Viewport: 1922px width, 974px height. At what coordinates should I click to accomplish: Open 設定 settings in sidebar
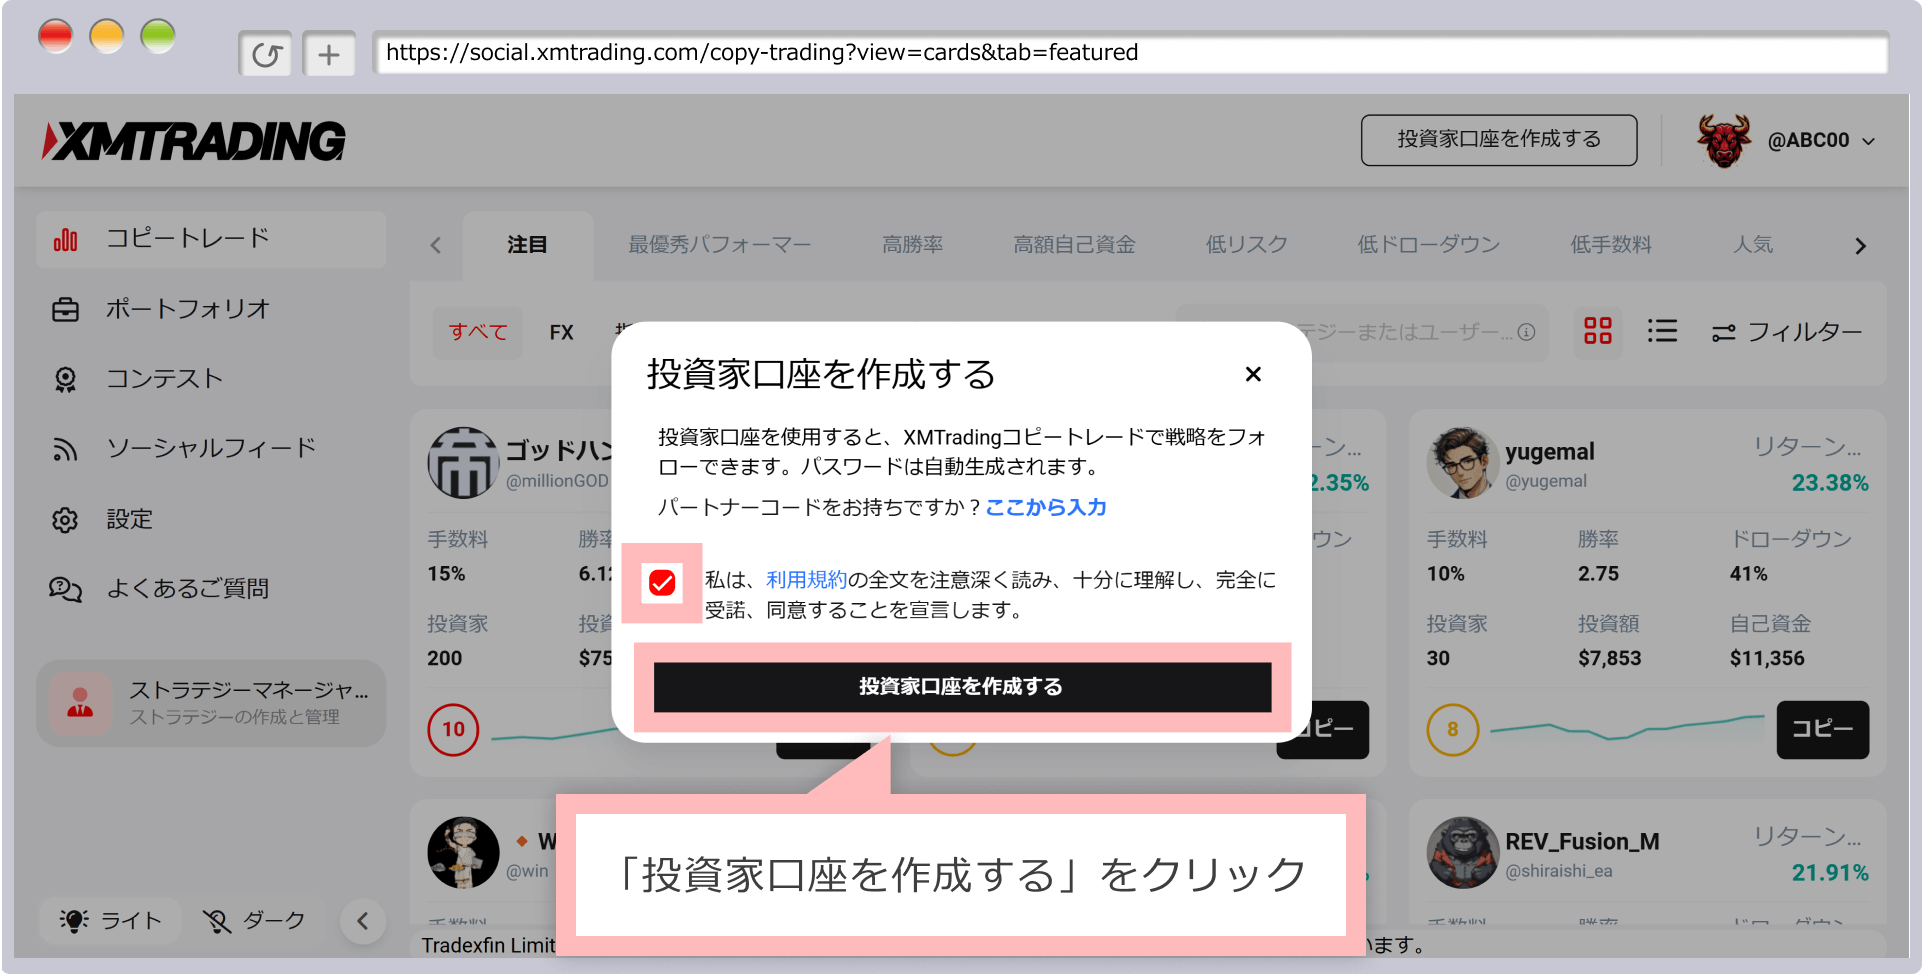[129, 519]
